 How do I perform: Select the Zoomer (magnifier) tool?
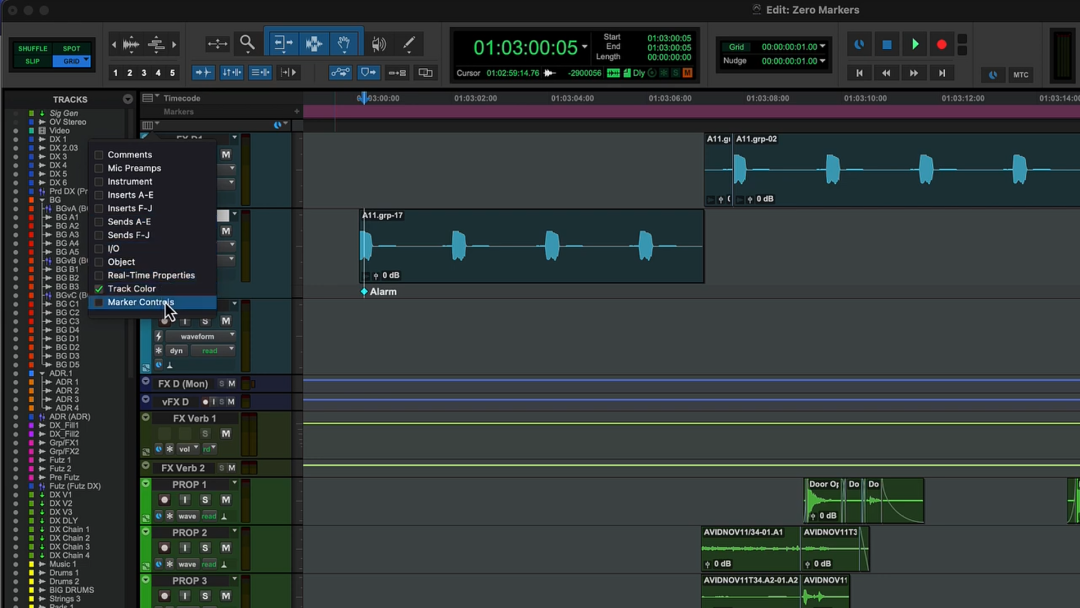tap(247, 43)
